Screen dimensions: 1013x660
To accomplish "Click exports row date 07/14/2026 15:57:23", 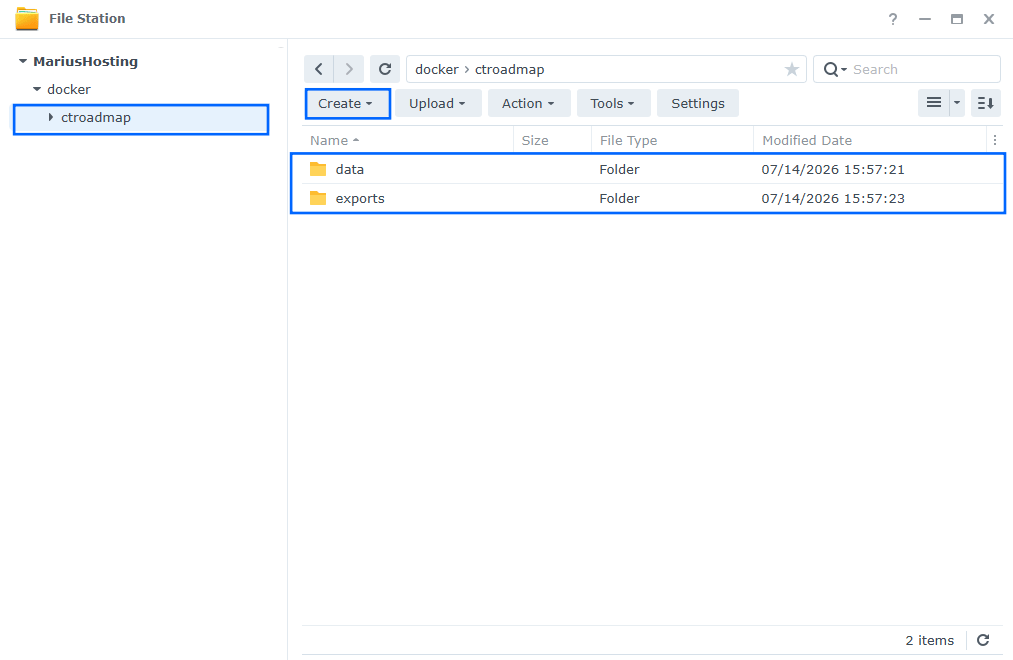I will 833,198.
